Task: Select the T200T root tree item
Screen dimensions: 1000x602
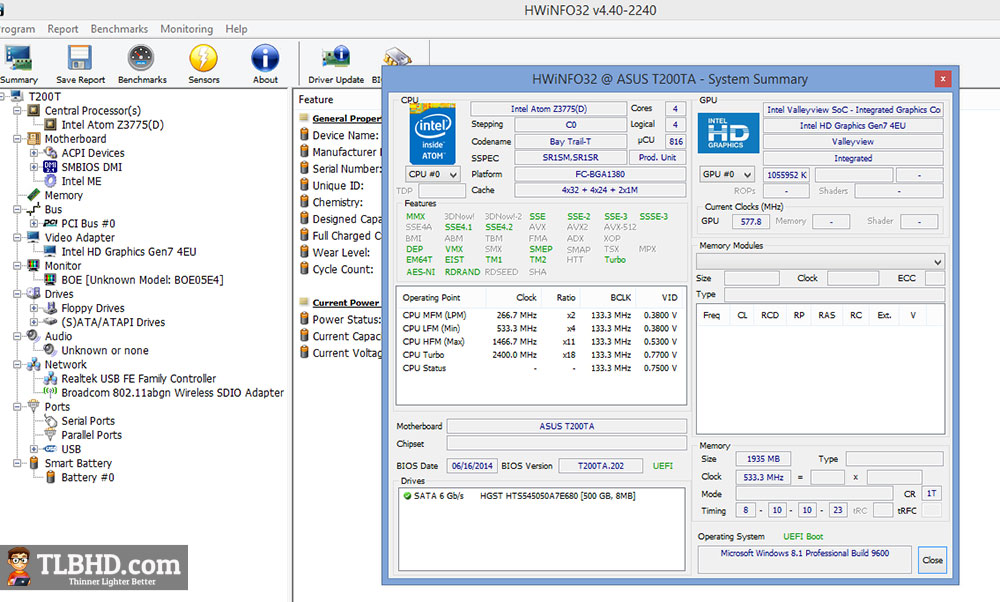Action: [x=45, y=96]
